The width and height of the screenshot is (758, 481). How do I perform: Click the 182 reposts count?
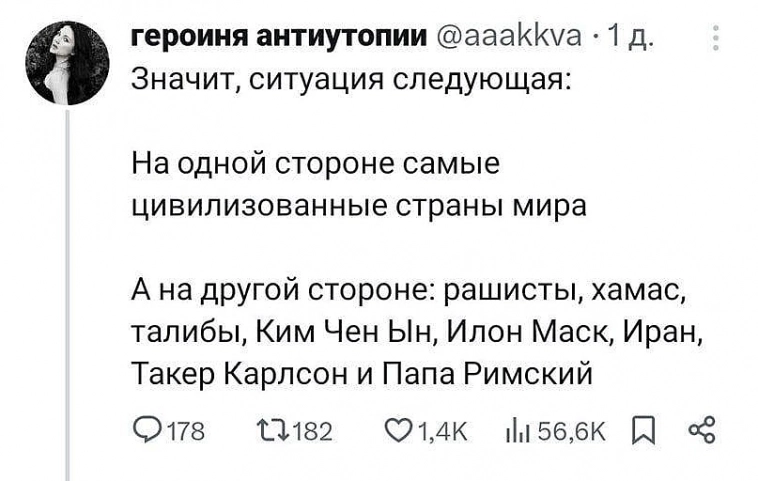(314, 432)
